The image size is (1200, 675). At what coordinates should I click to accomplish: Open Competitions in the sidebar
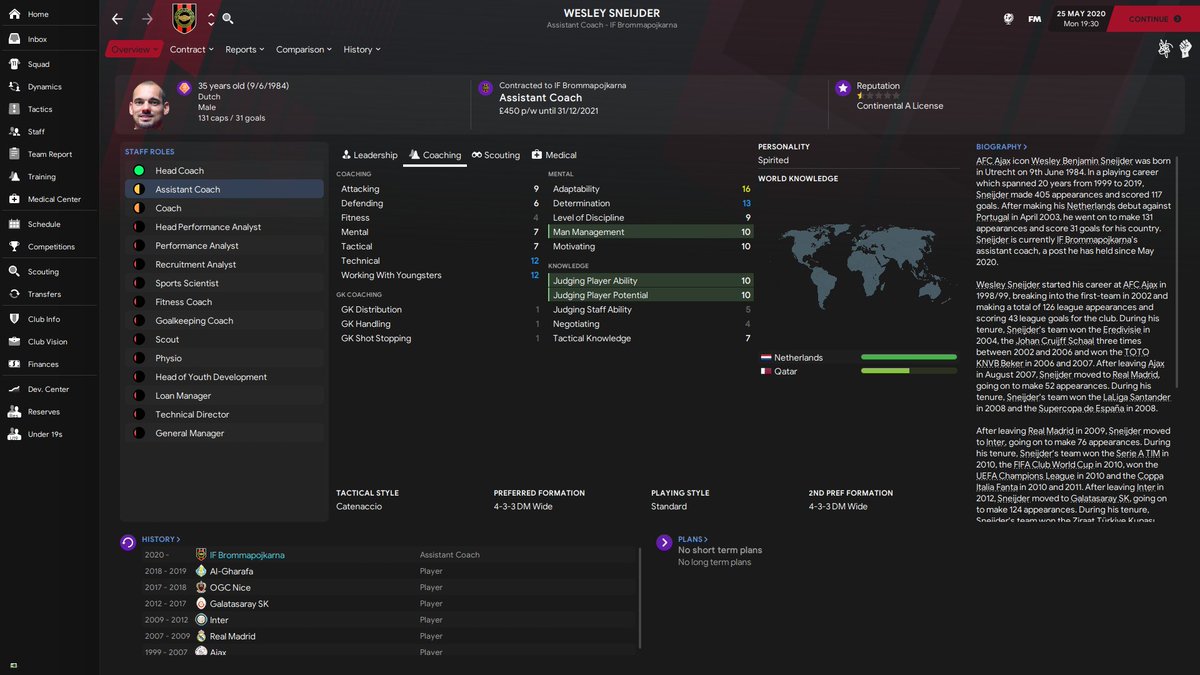point(49,247)
